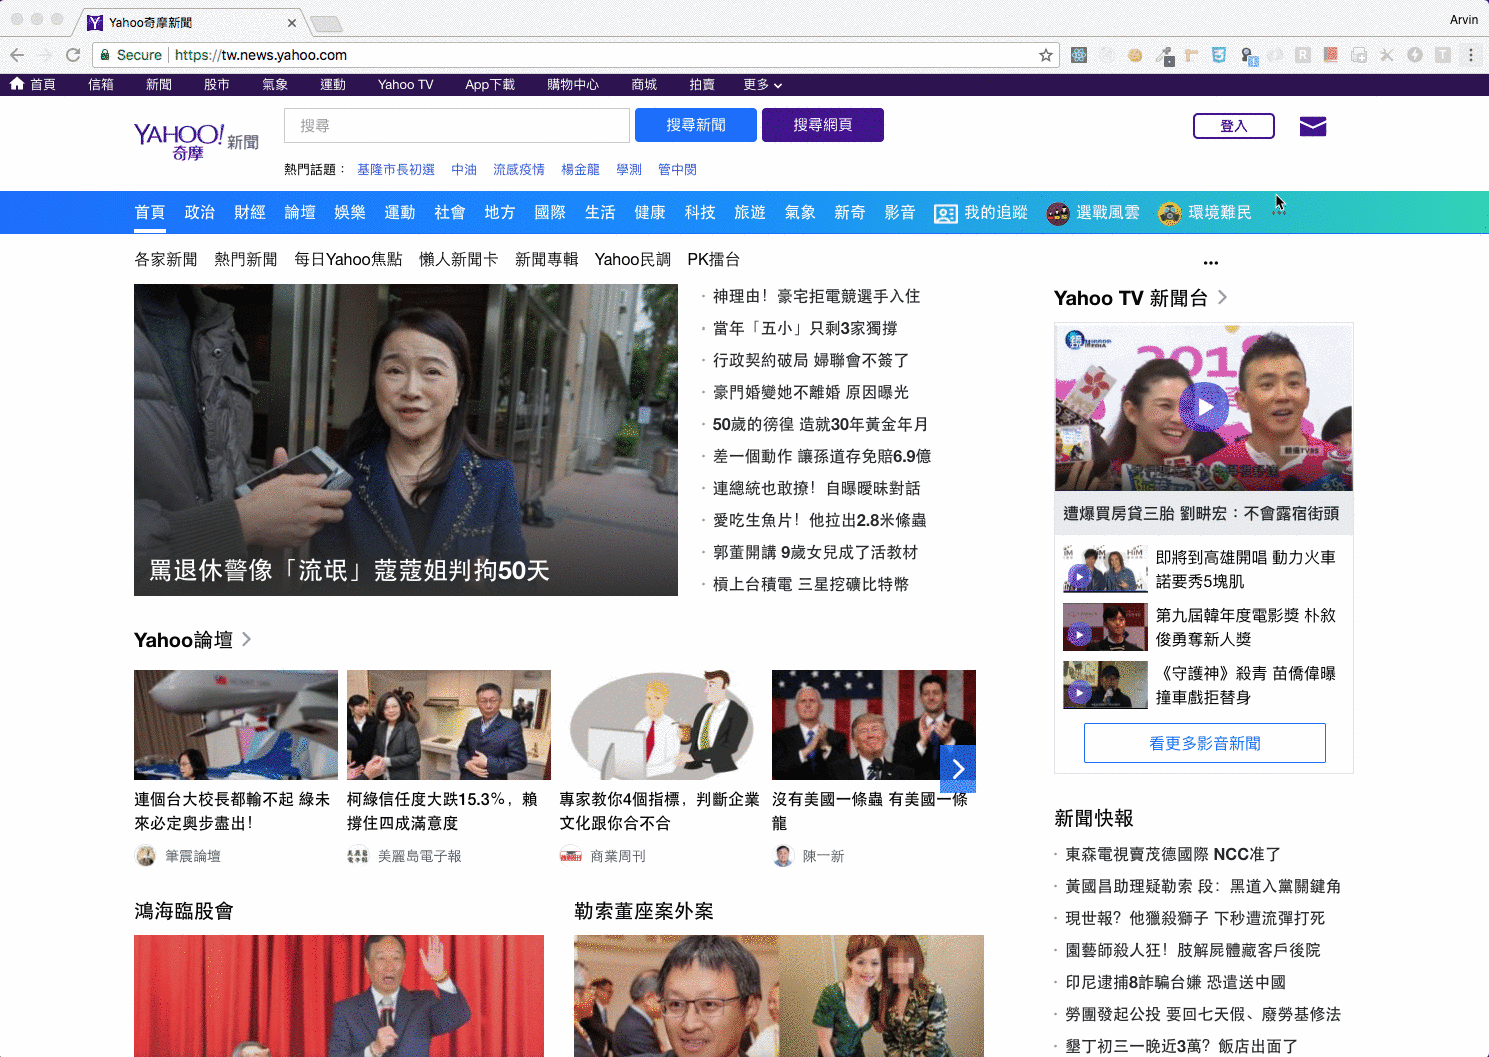Open Yahoo TV in top purple bar

point(406,85)
